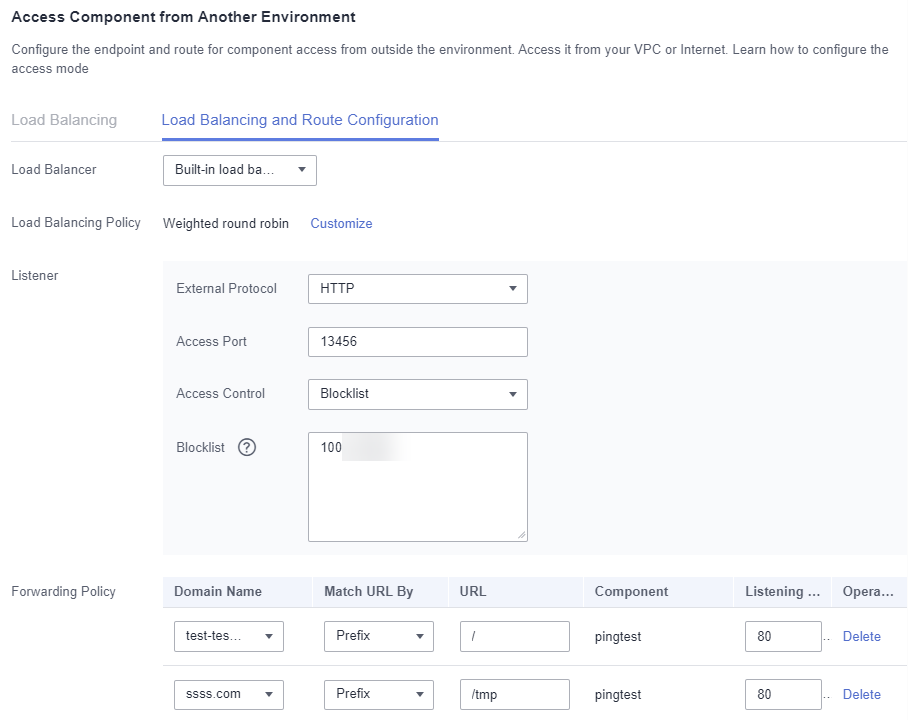Click the Customize load balancing policy link
The image size is (908, 720).
tap(341, 224)
